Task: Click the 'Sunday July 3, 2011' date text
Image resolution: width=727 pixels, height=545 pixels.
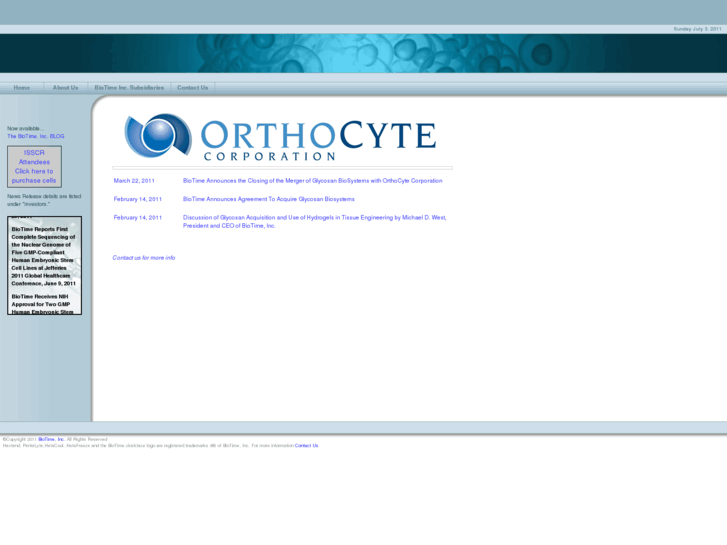Action: 697,29
